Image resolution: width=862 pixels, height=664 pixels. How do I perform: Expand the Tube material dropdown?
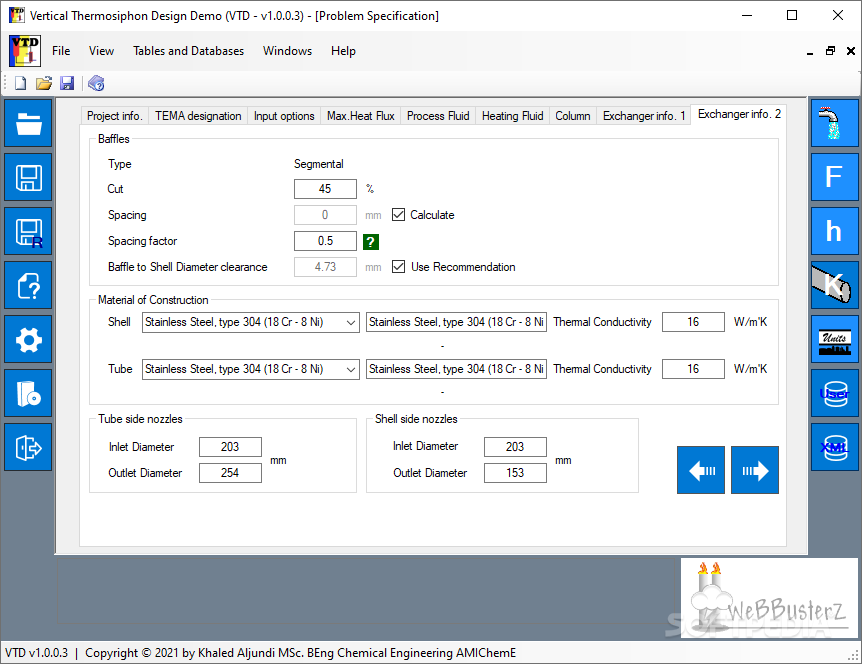pyautogui.click(x=351, y=369)
